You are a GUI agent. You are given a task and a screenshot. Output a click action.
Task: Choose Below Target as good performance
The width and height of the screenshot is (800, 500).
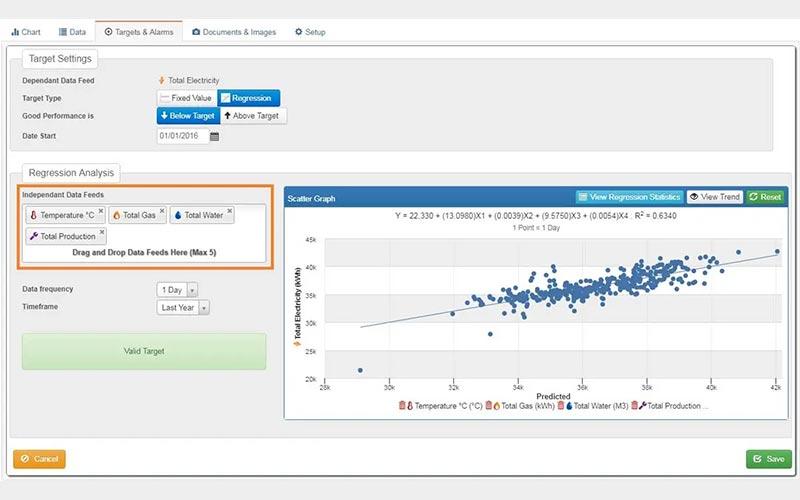tap(188, 116)
